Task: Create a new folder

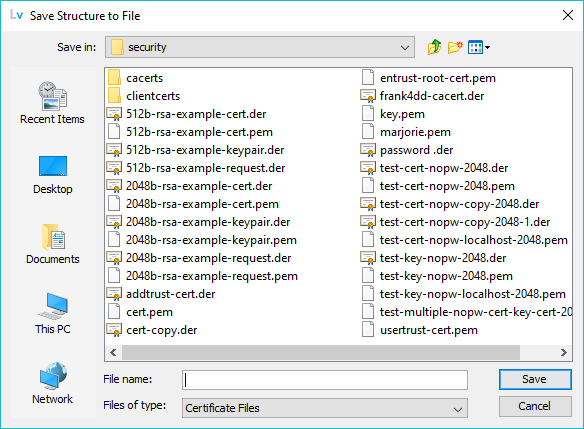Action: point(455,47)
